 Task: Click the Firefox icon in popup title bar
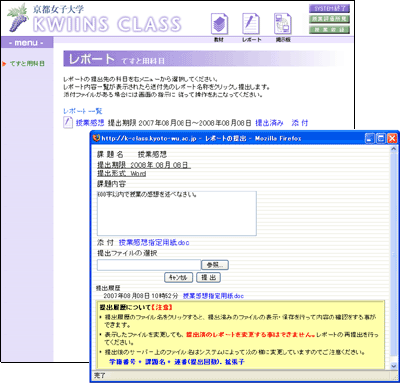coord(96,138)
